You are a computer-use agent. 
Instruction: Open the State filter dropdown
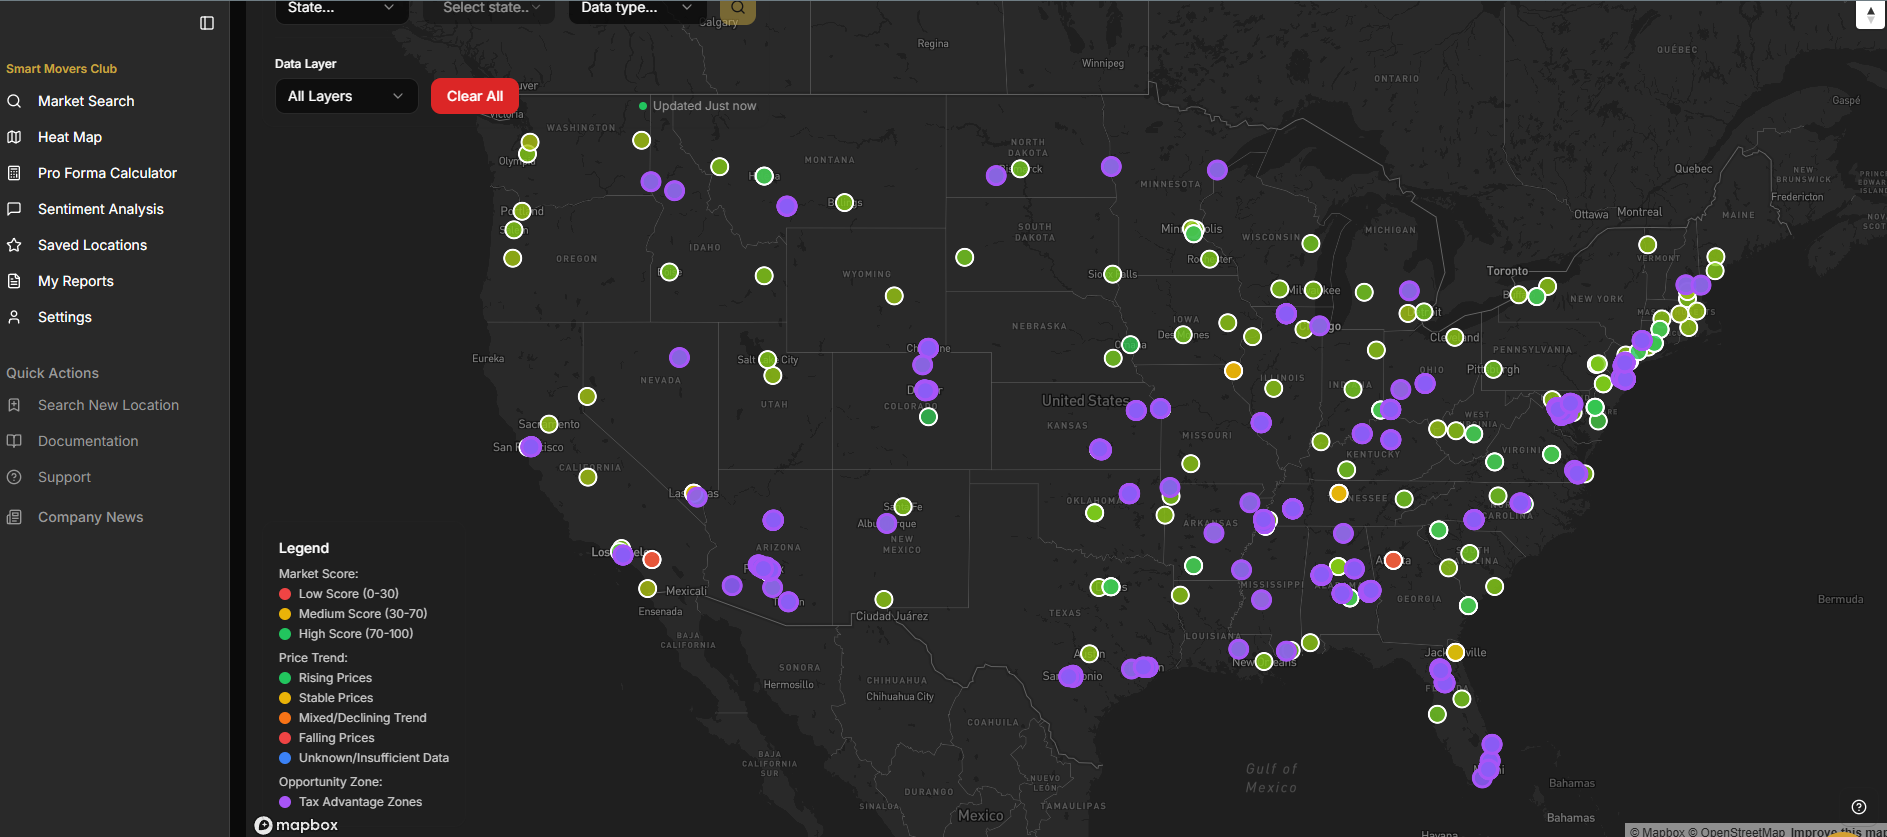pyautogui.click(x=342, y=9)
